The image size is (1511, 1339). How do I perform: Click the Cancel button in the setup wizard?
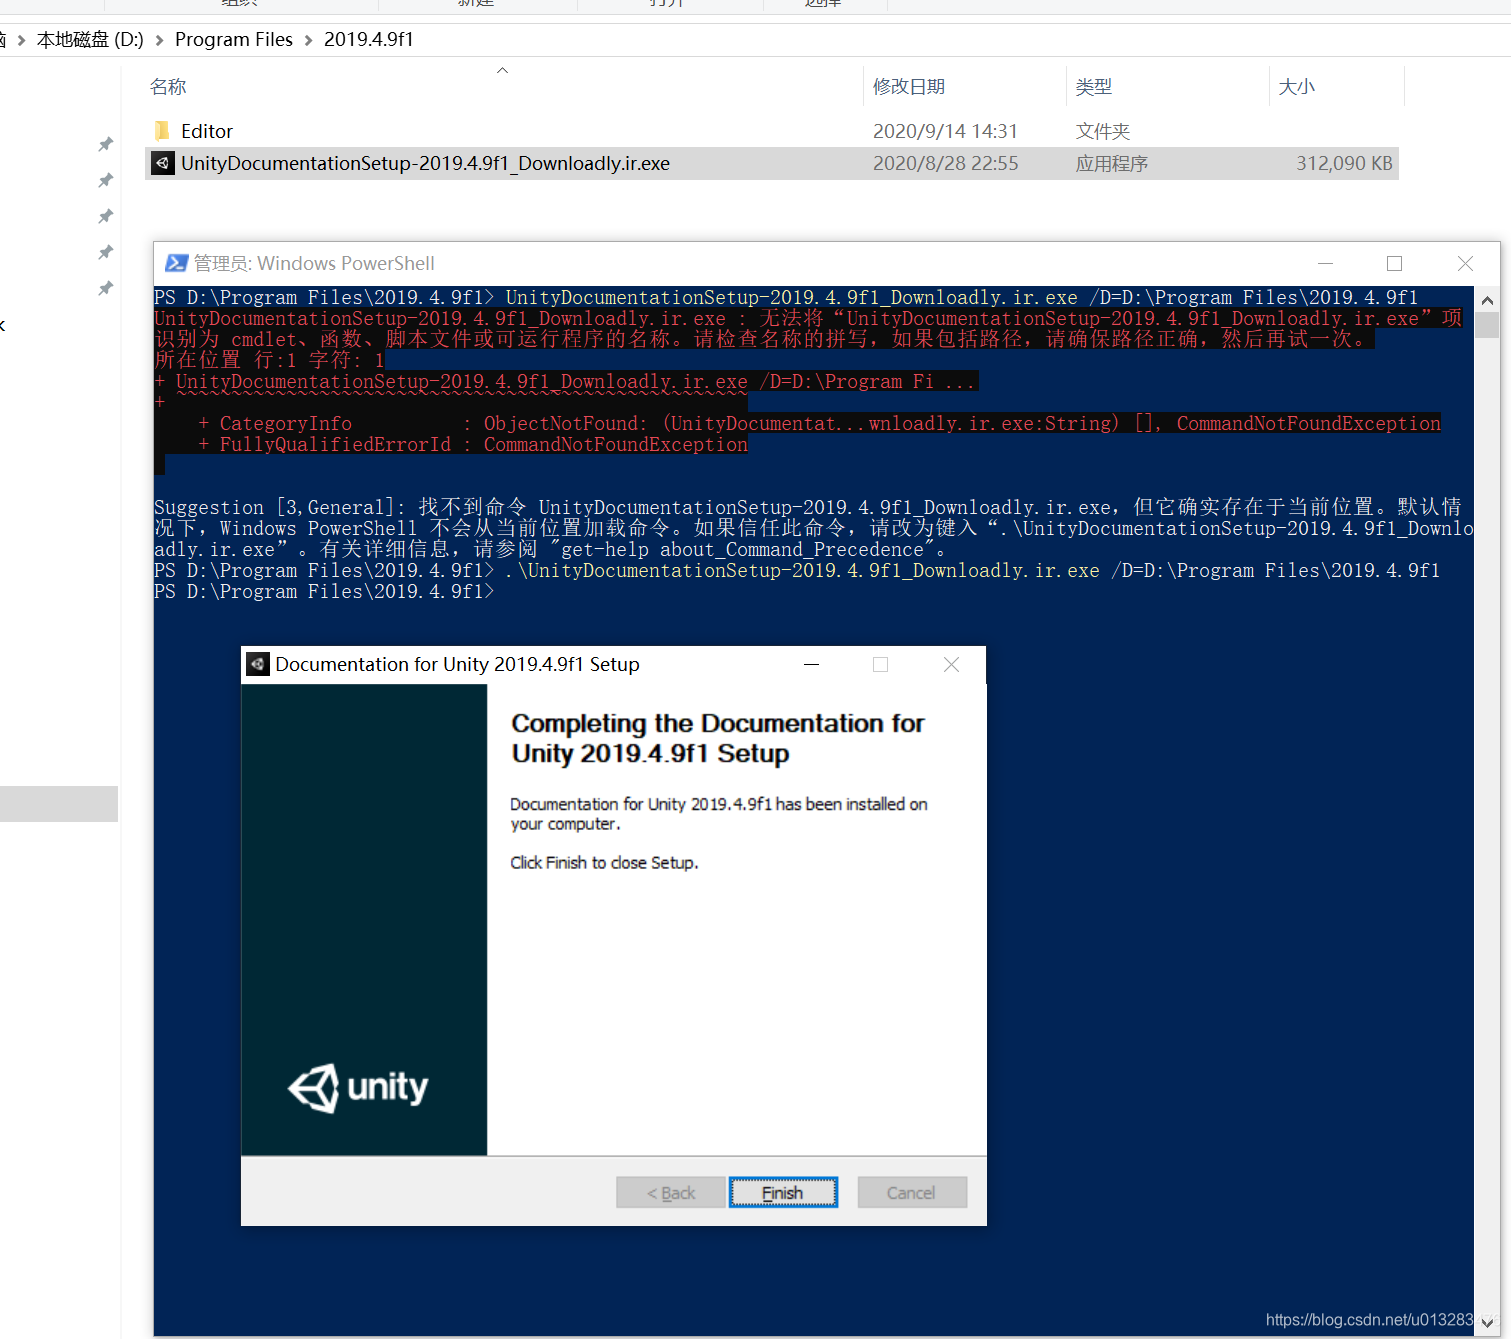(911, 1192)
